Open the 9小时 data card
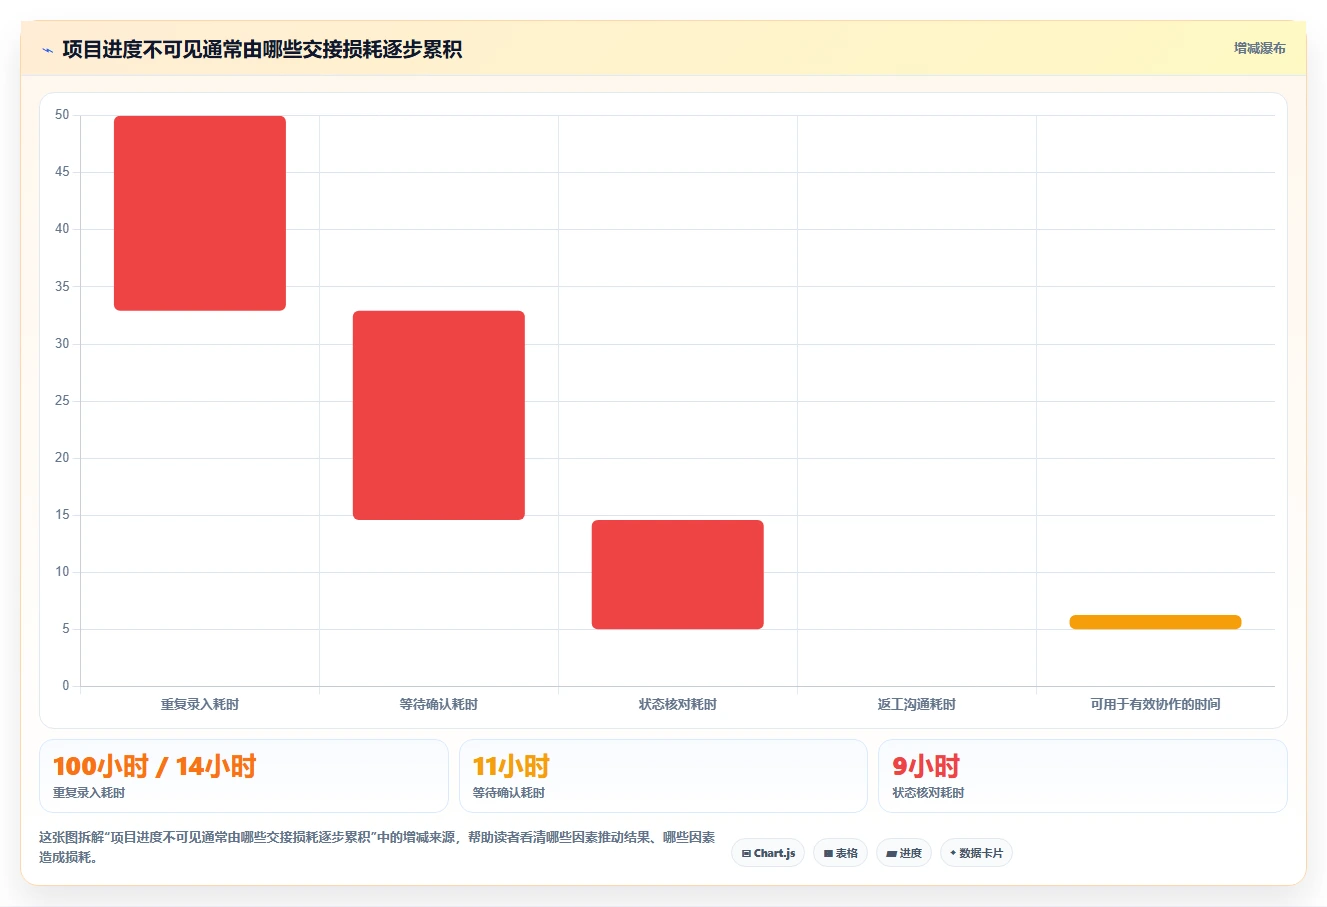Image resolution: width=1327 pixels, height=907 pixels. pos(1082,776)
